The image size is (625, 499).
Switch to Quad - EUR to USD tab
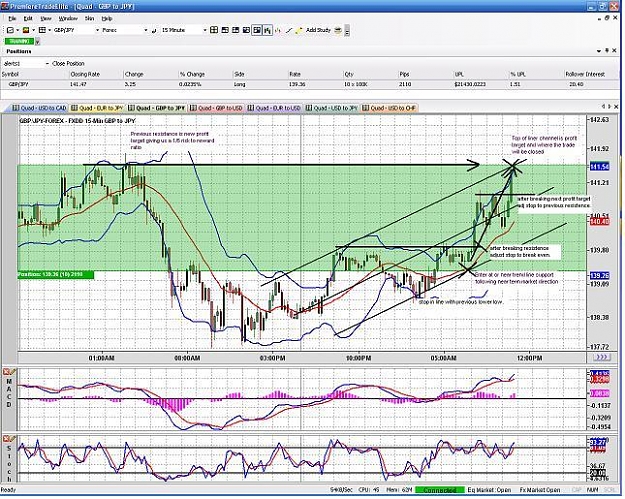point(273,108)
